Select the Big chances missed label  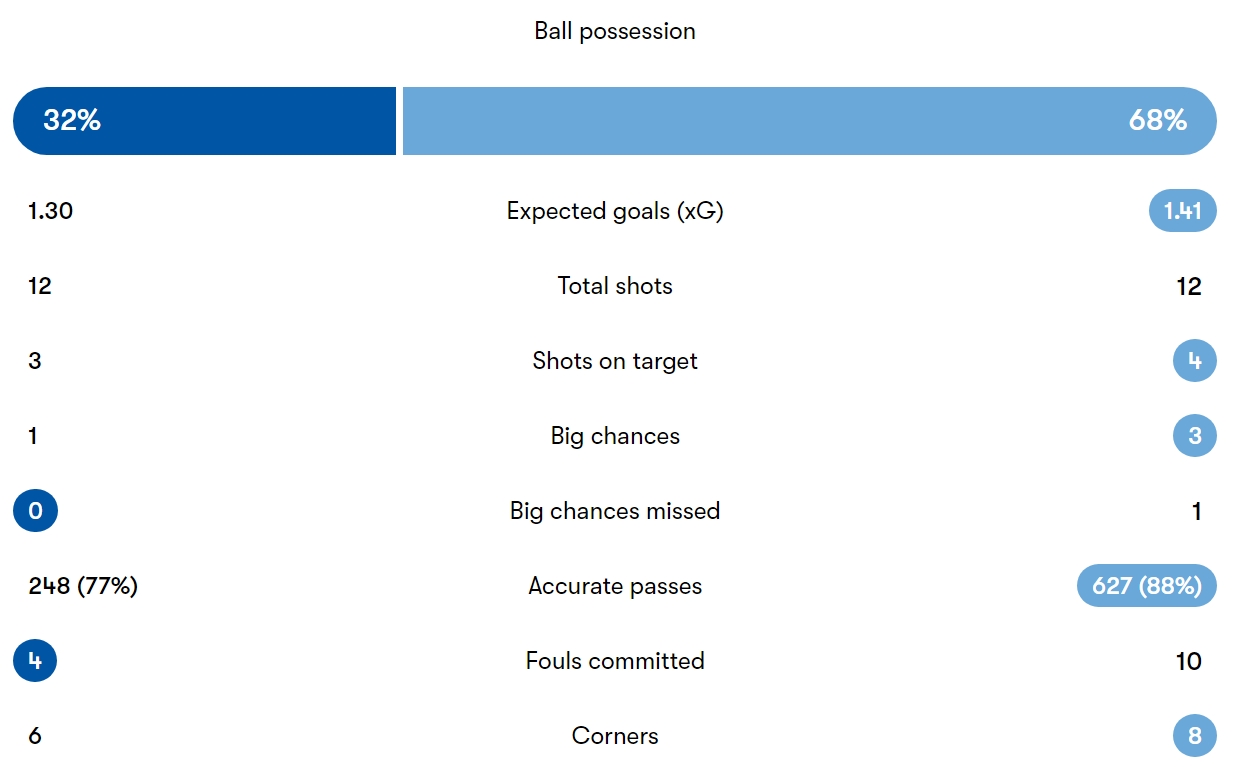coord(615,511)
